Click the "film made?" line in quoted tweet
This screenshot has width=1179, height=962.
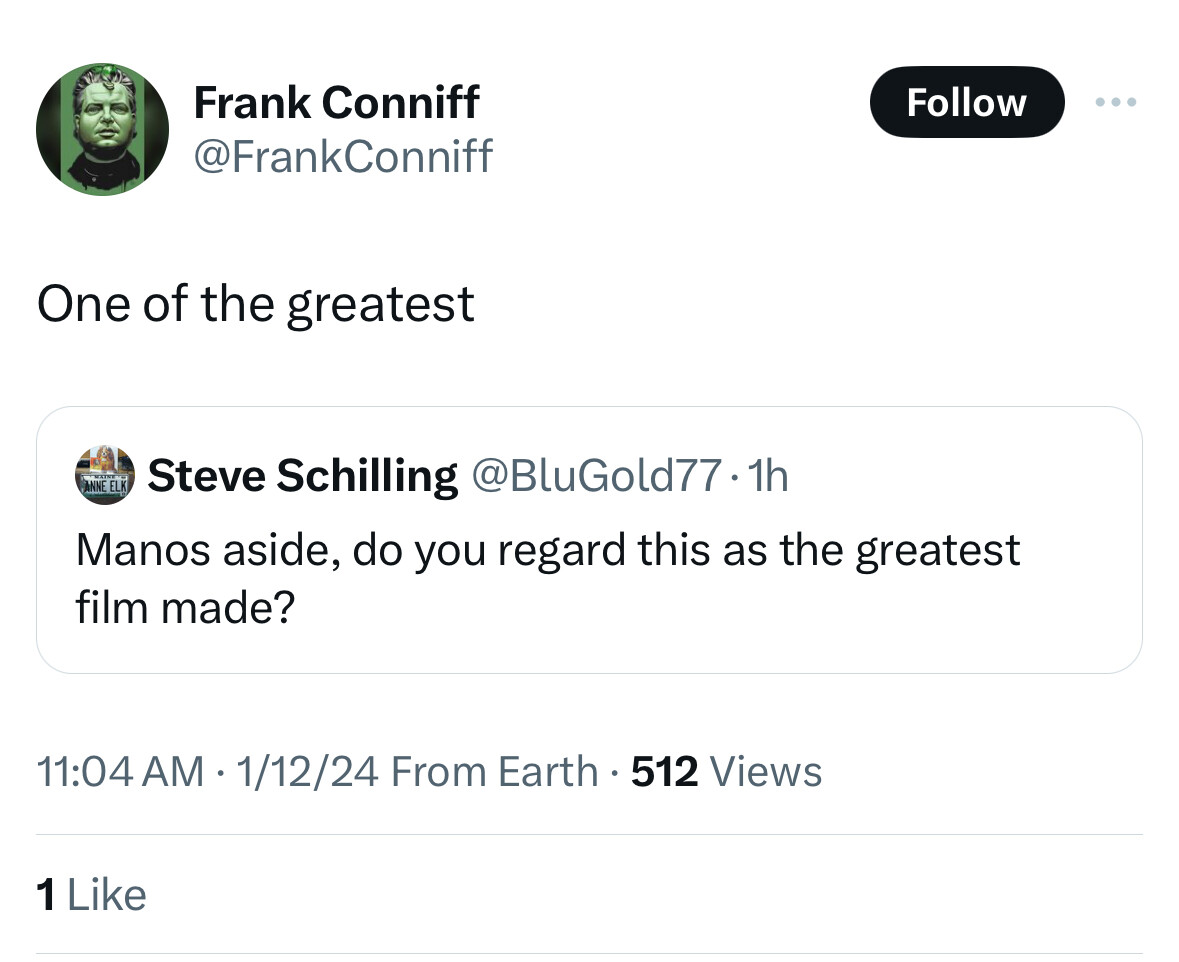click(x=185, y=606)
